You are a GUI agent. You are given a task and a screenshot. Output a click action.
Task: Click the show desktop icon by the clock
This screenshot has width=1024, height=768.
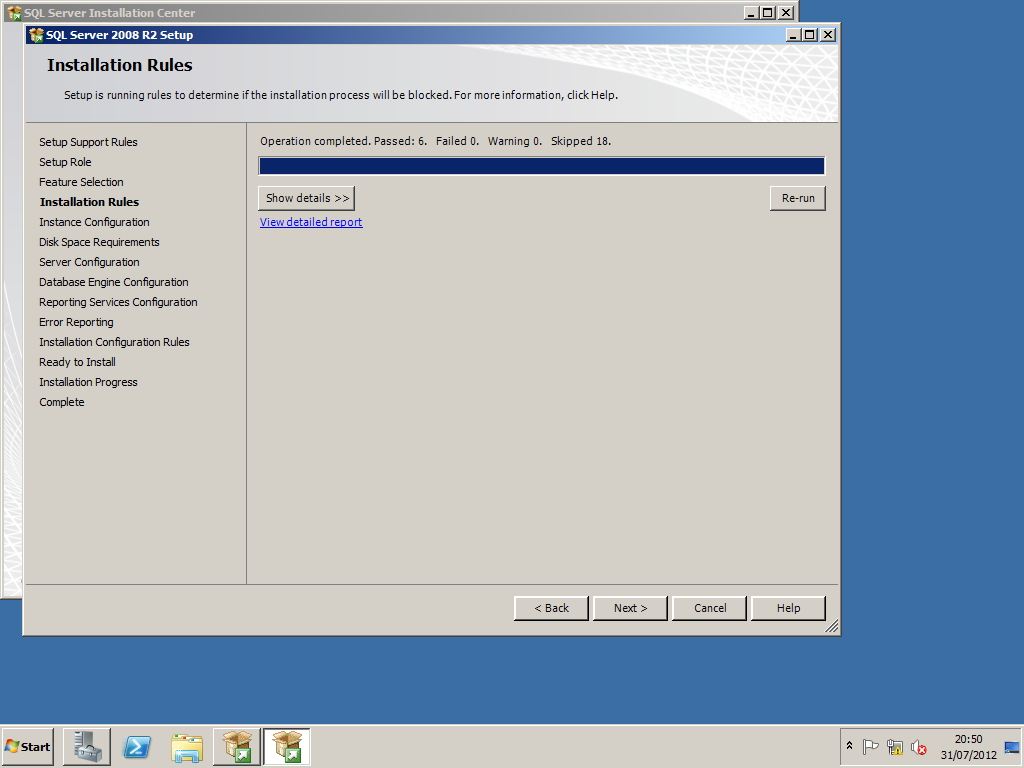1012,747
